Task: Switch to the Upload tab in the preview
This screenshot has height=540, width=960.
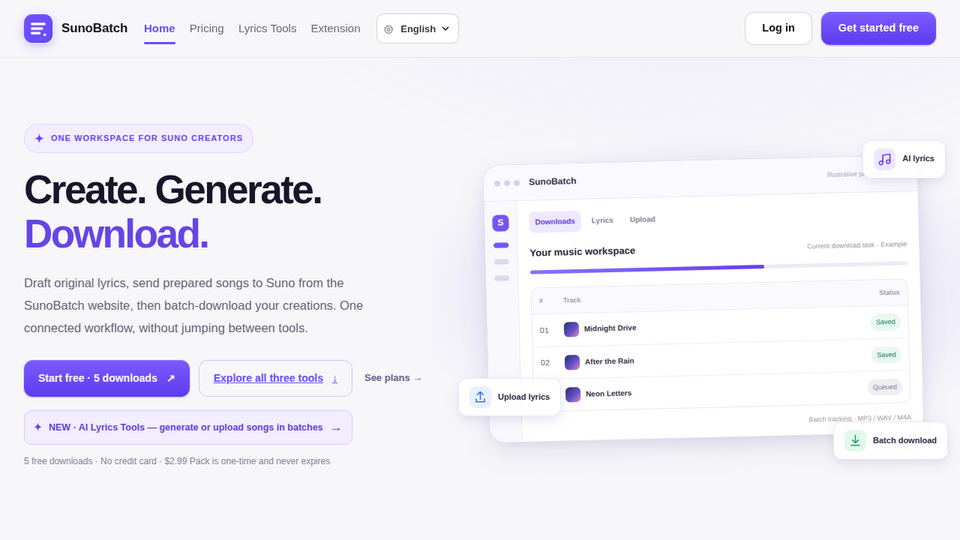Action: pos(642,219)
